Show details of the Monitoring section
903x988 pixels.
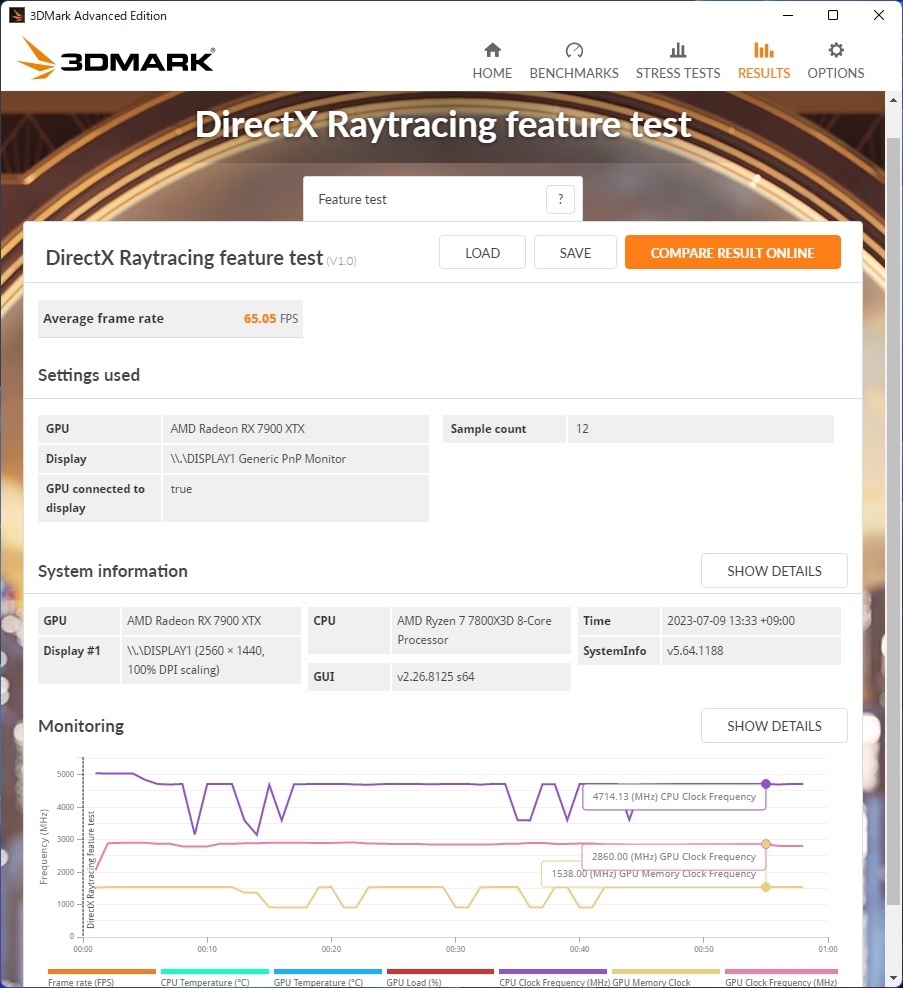[773, 725]
